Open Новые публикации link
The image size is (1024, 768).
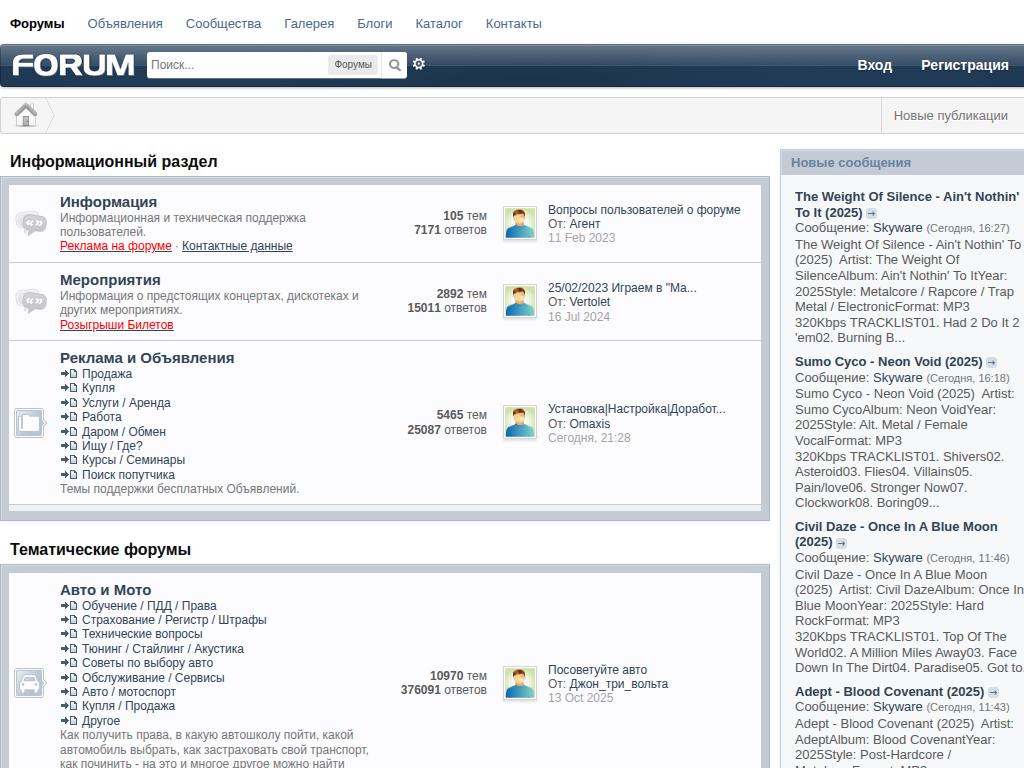point(950,116)
